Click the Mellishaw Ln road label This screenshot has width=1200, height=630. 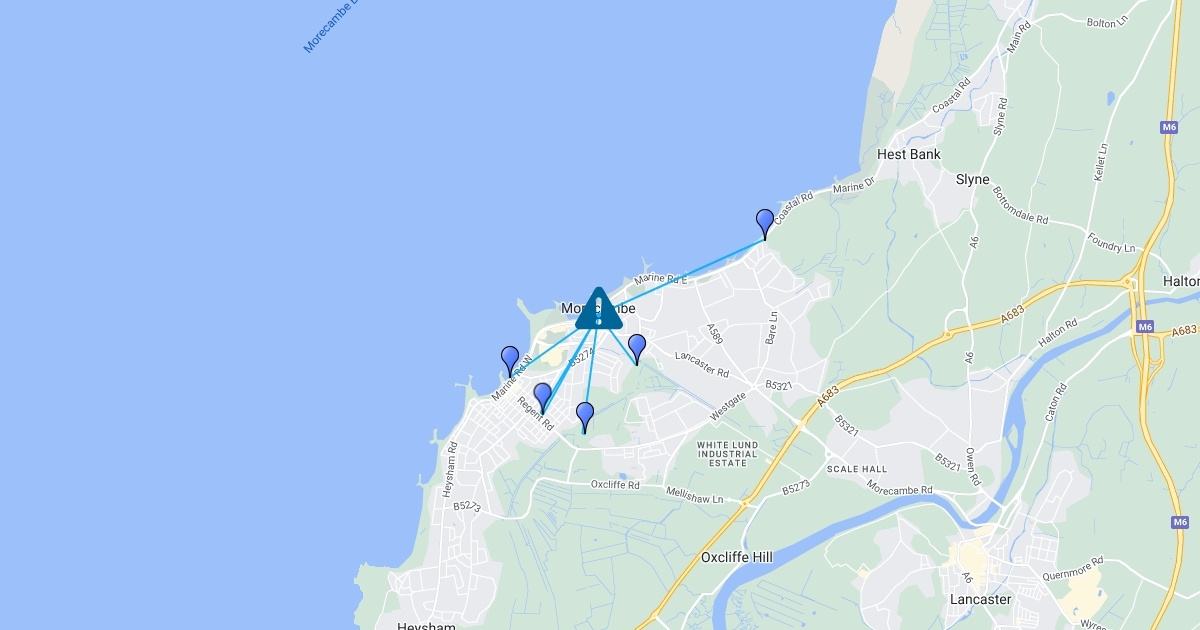pos(696,494)
